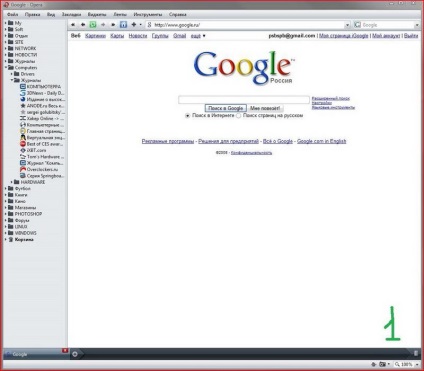
Task: Click the Rewind arrow at toolbar start
Action: point(73,25)
